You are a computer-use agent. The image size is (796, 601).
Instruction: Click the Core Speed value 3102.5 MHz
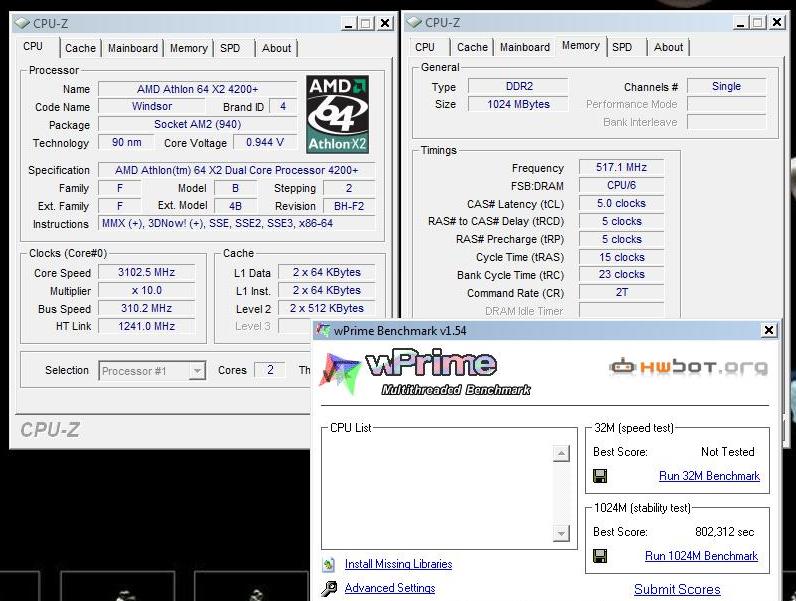click(x=146, y=273)
